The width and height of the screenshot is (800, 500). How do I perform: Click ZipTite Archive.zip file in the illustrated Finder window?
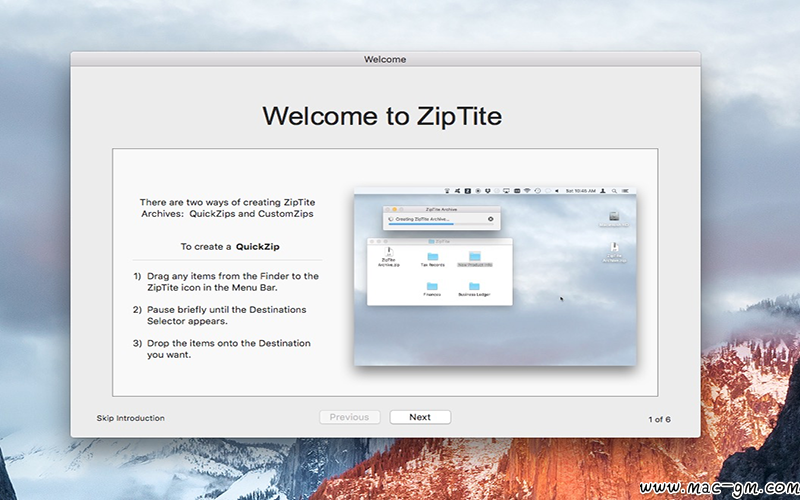click(389, 257)
